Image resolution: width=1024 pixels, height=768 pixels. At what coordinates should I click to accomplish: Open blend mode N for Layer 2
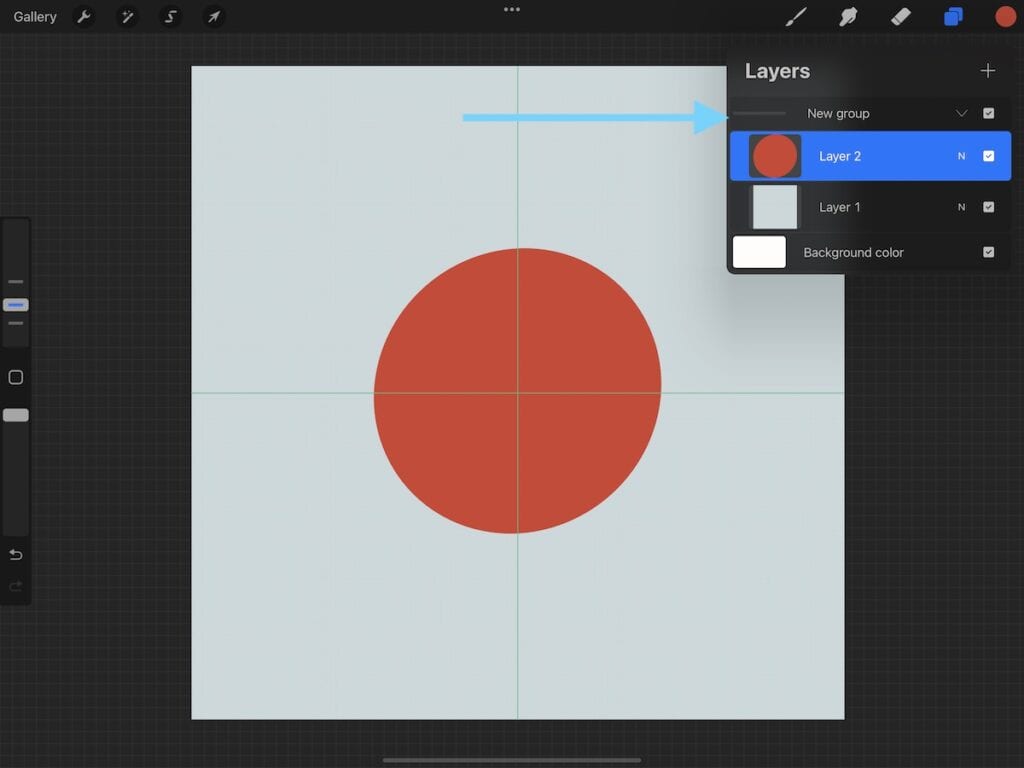[x=961, y=156]
